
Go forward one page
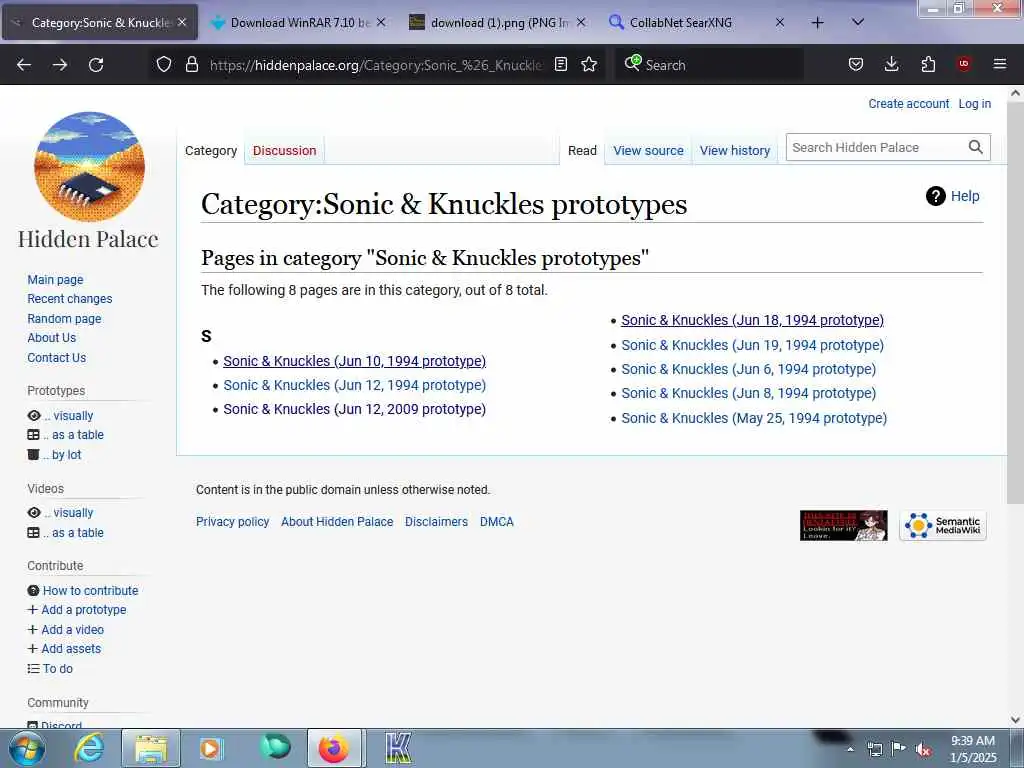click(60, 65)
